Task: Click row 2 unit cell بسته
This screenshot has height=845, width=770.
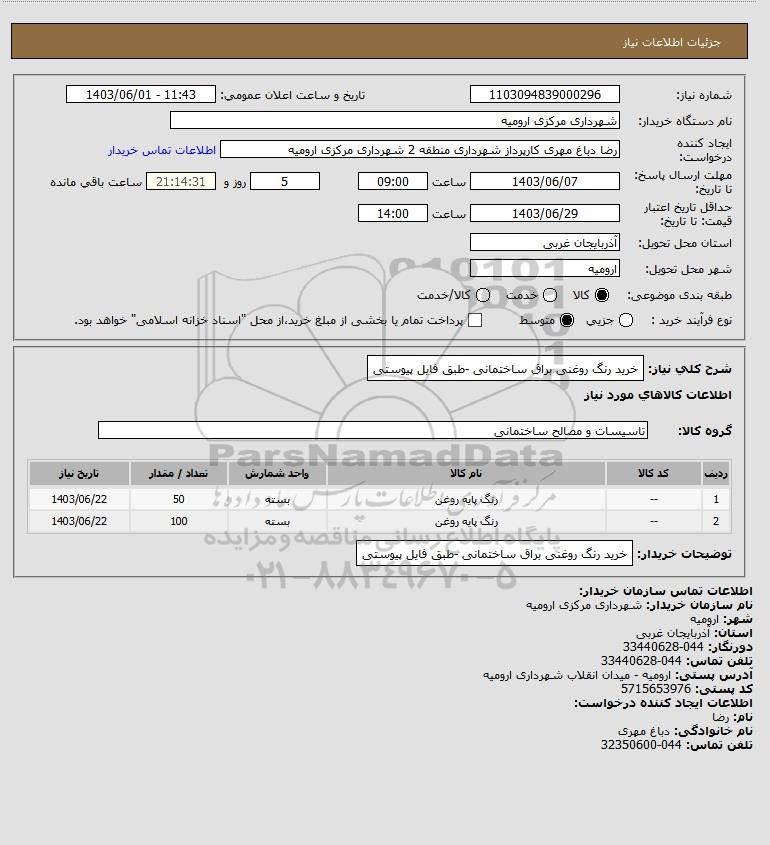Action: [277, 522]
